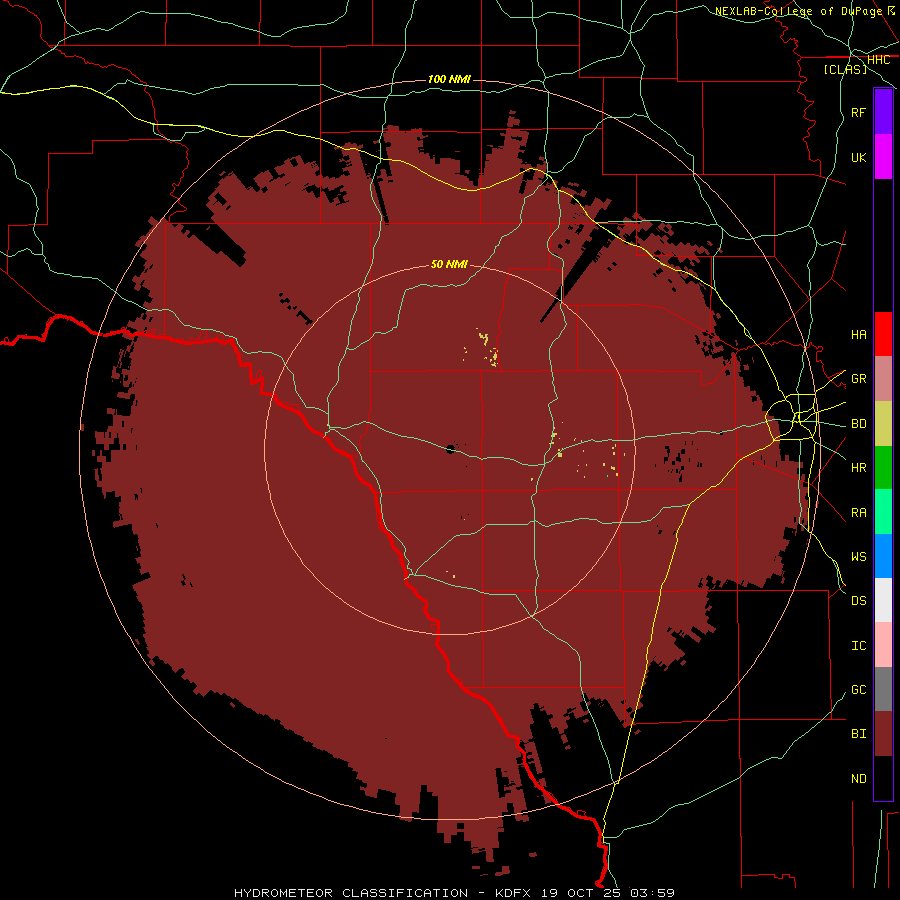Click the HHC product code label

[x=878, y=60]
